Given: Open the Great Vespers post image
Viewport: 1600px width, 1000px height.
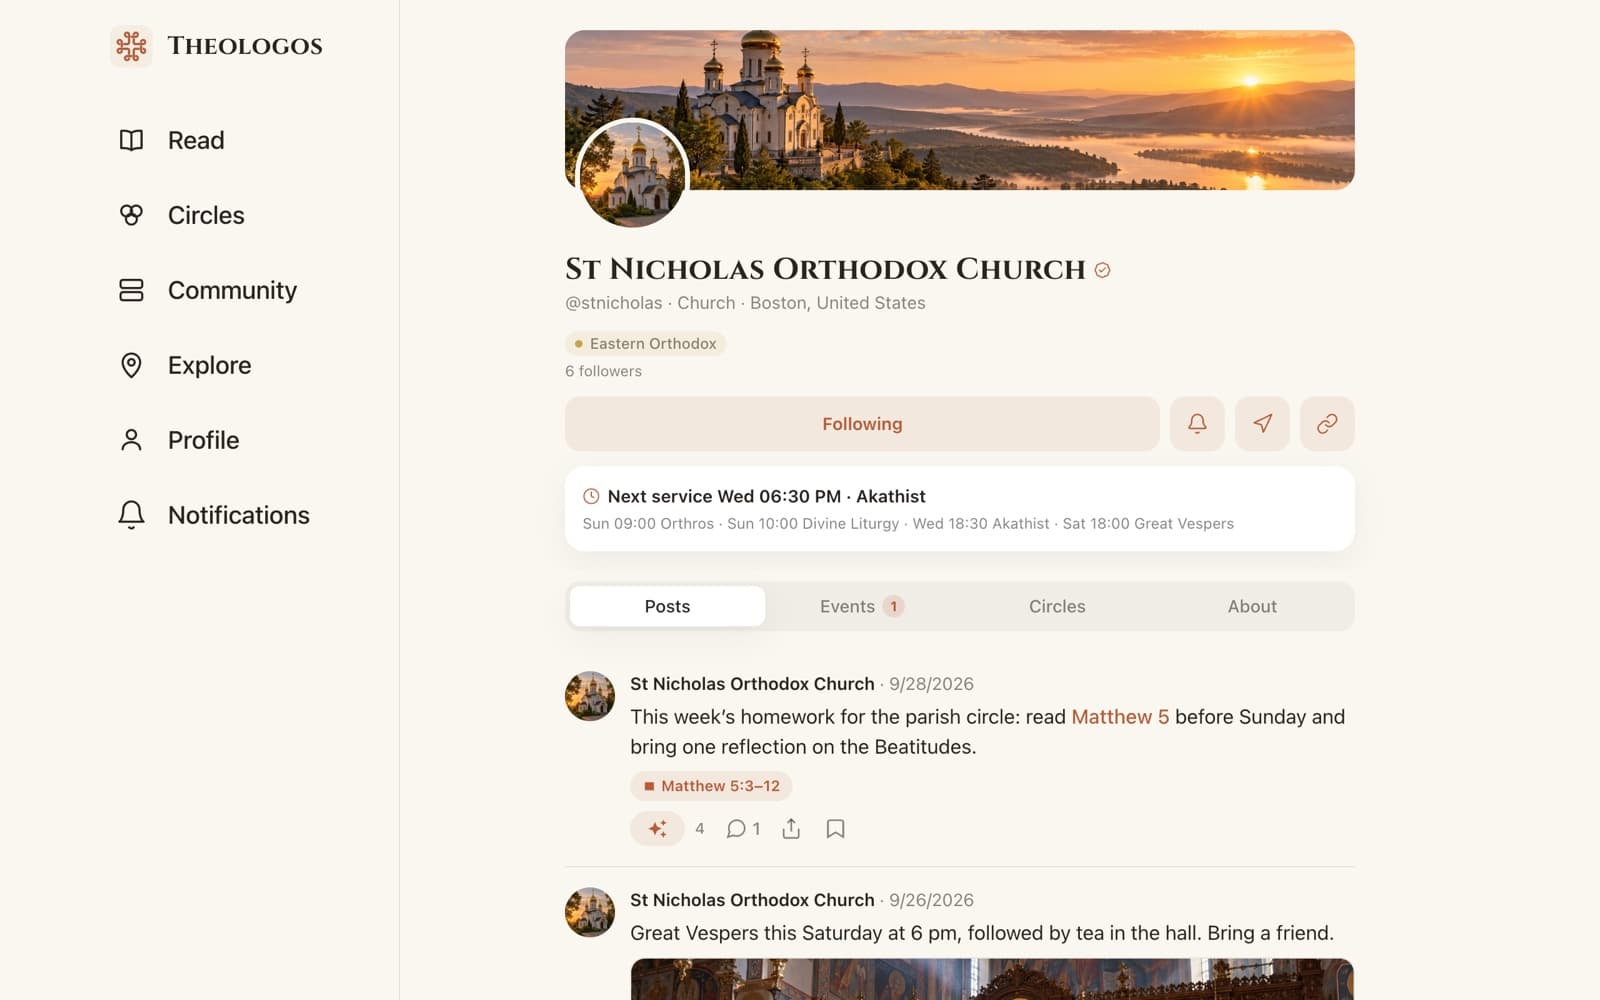Looking at the screenshot, I should click(992, 979).
